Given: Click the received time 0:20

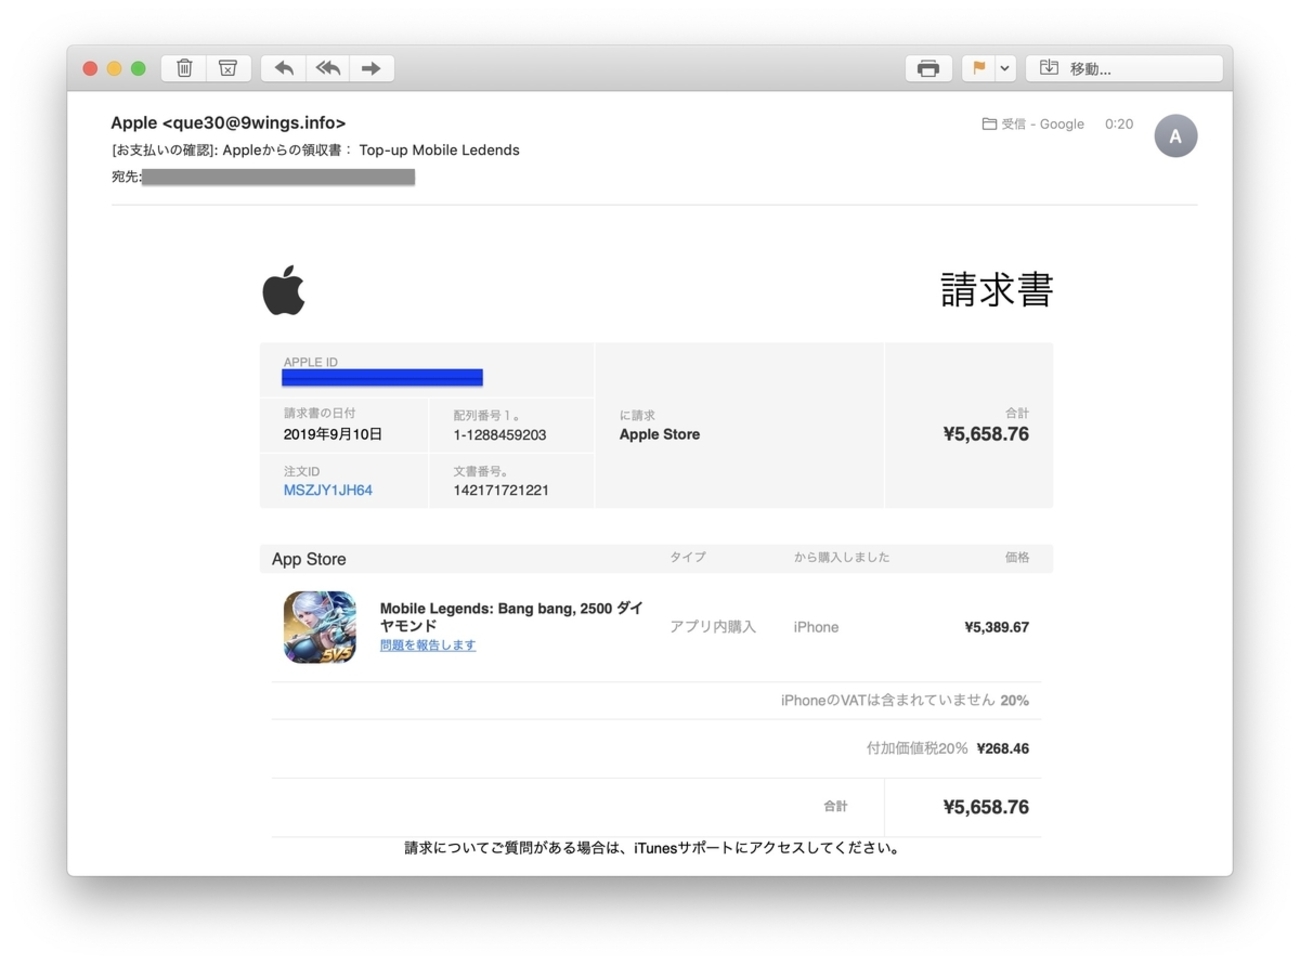Looking at the screenshot, I should (x=1119, y=124).
